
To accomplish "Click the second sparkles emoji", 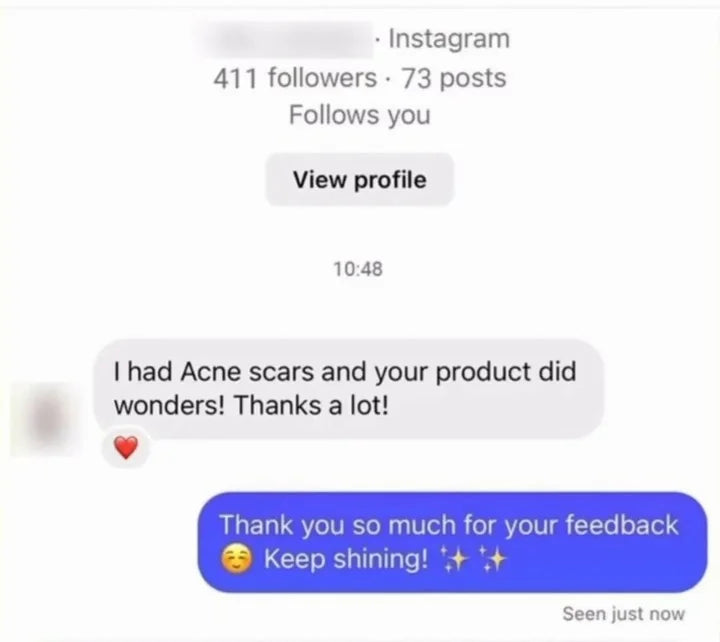I will tap(492, 560).
